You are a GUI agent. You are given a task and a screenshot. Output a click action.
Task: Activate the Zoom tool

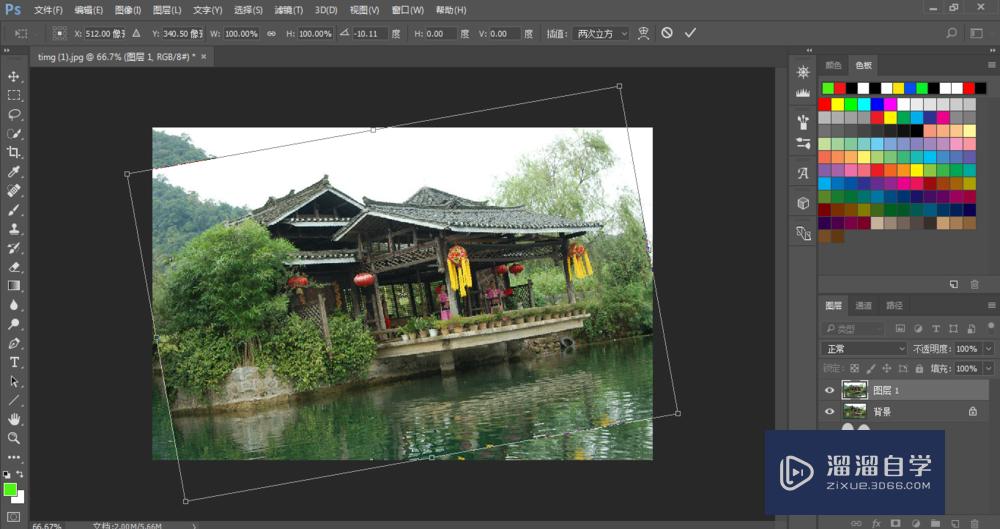pyautogui.click(x=14, y=438)
